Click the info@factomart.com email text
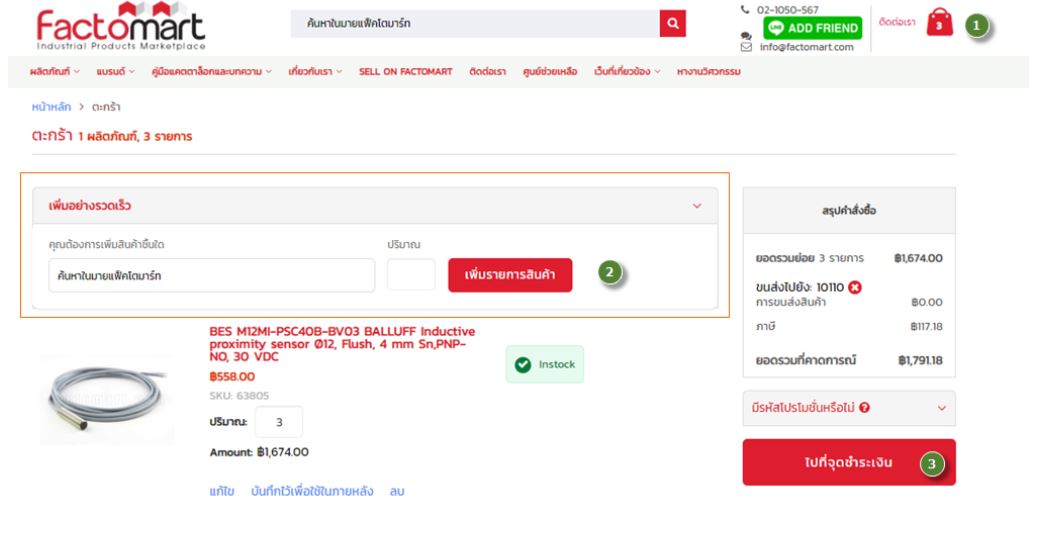The height and width of the screenshot is (549, 1046). coord(807,47)
